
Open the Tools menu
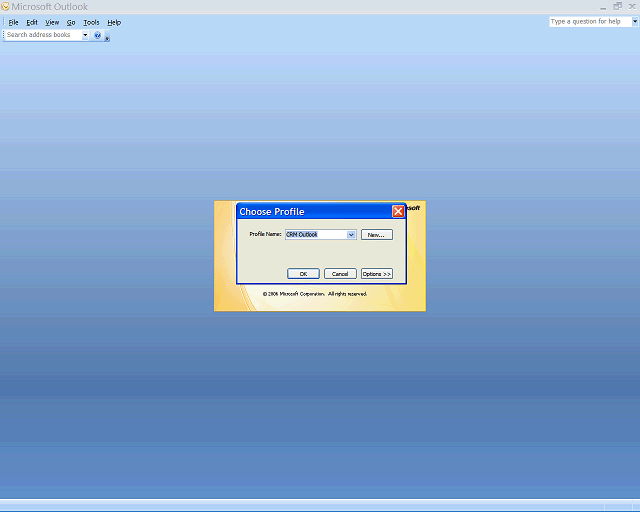click(91, 22)
